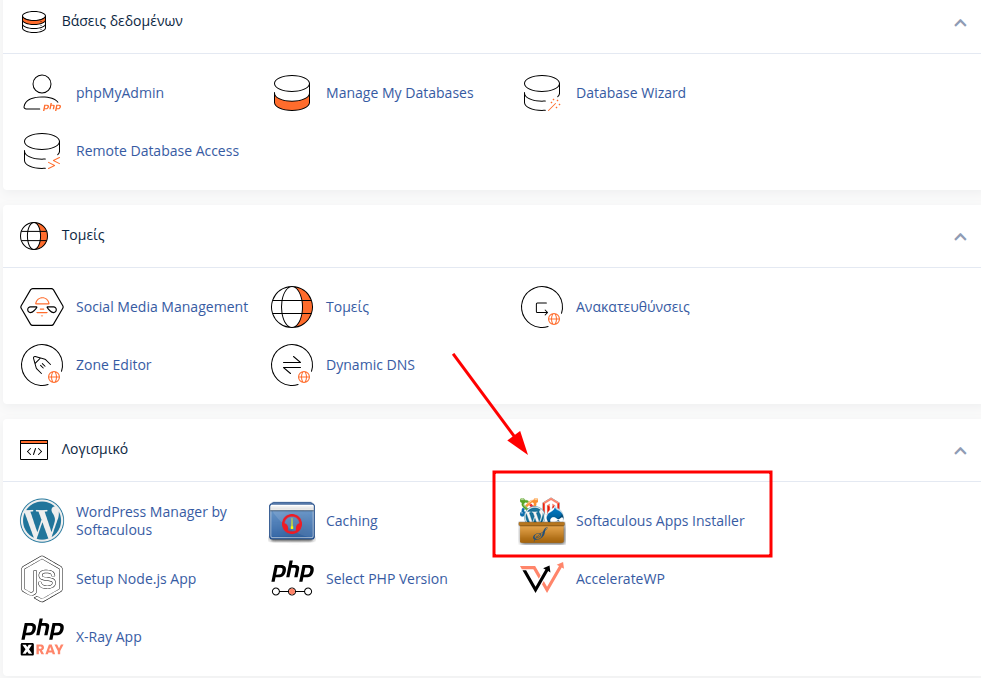The height and width of the screenshot is (678, 981).
Task: Click the WordPress logo icon
Action: tap(42, 521)
